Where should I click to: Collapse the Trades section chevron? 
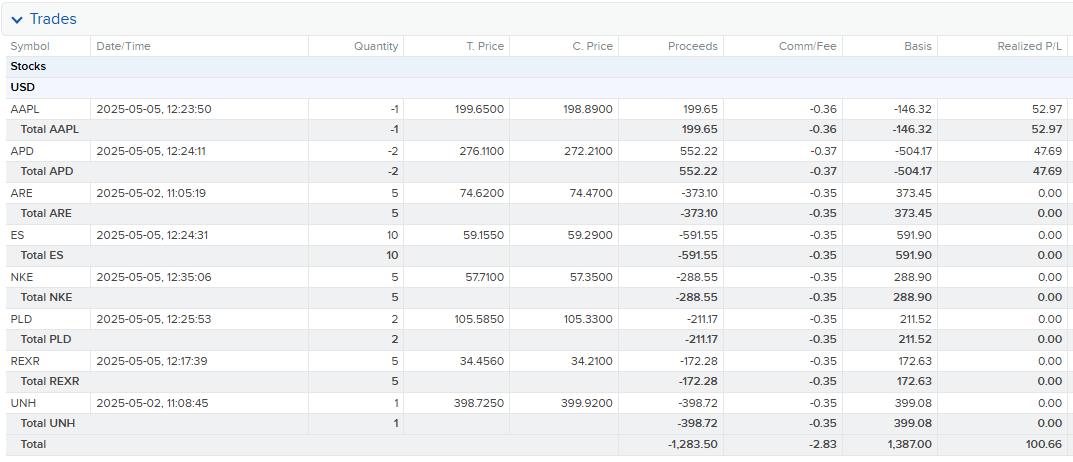point(17,20)
